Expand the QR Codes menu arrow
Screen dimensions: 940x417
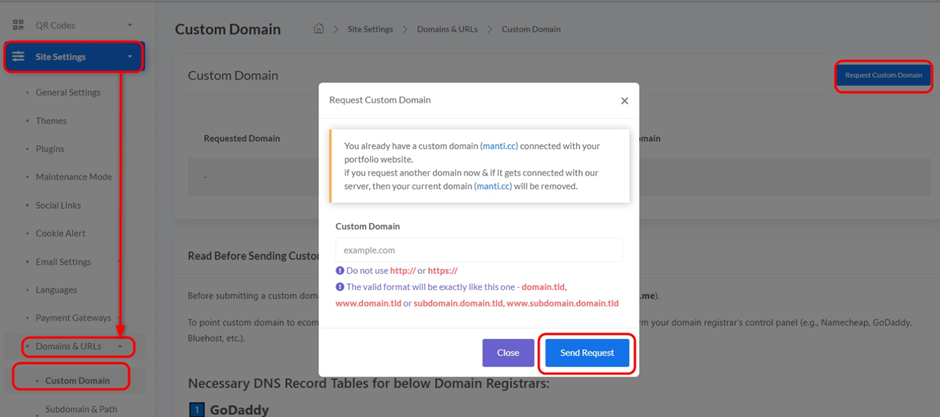click(x=130, y=25)
